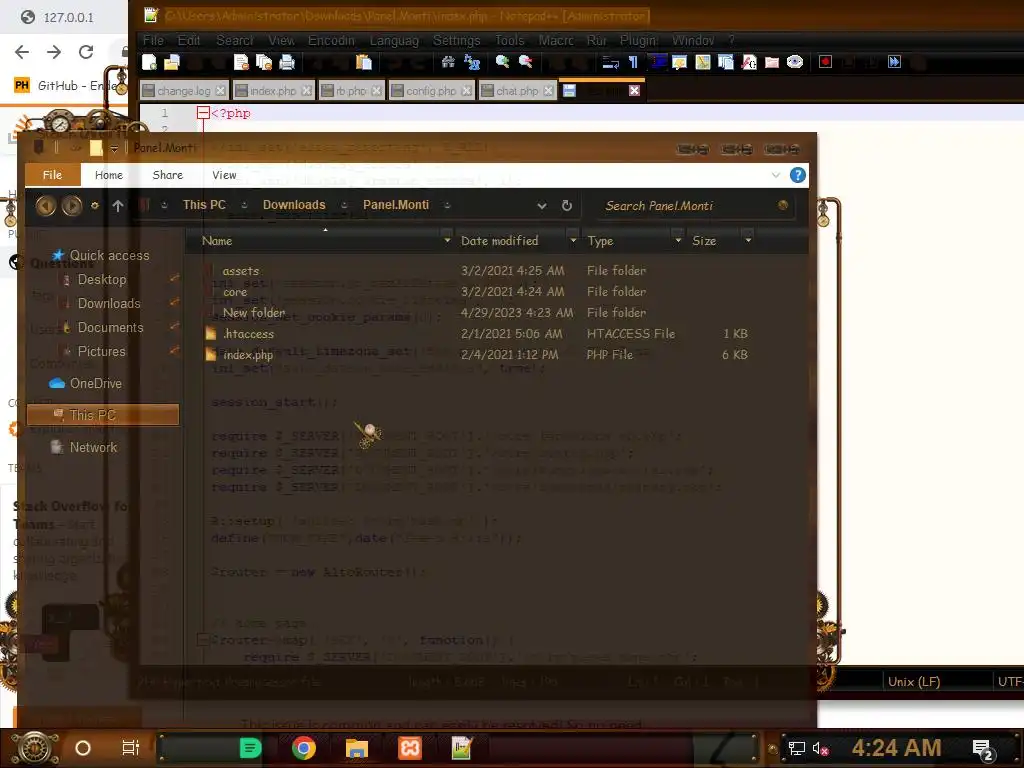
Task: Click This PC in the Explorer breadcrumb
Action: coord(204,205)
